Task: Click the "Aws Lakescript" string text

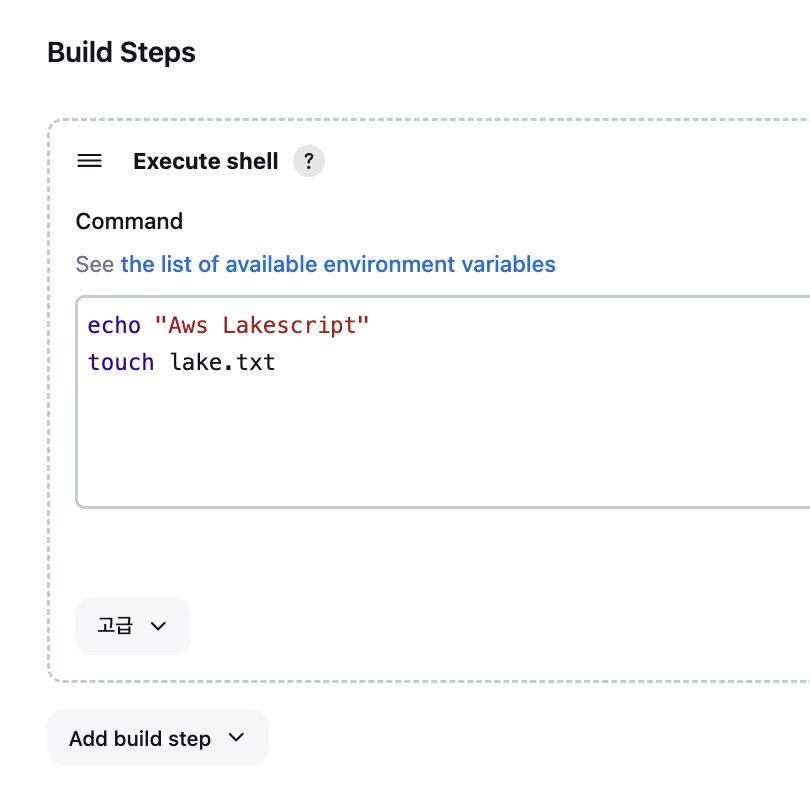Action: 262,325
